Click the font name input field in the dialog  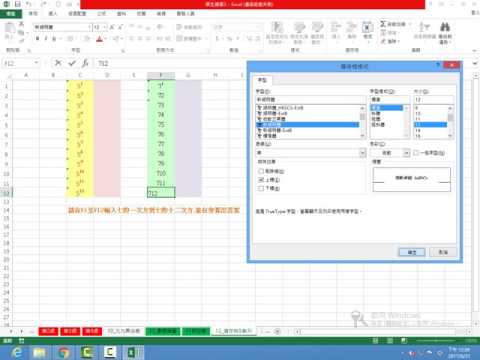[311, 99]
